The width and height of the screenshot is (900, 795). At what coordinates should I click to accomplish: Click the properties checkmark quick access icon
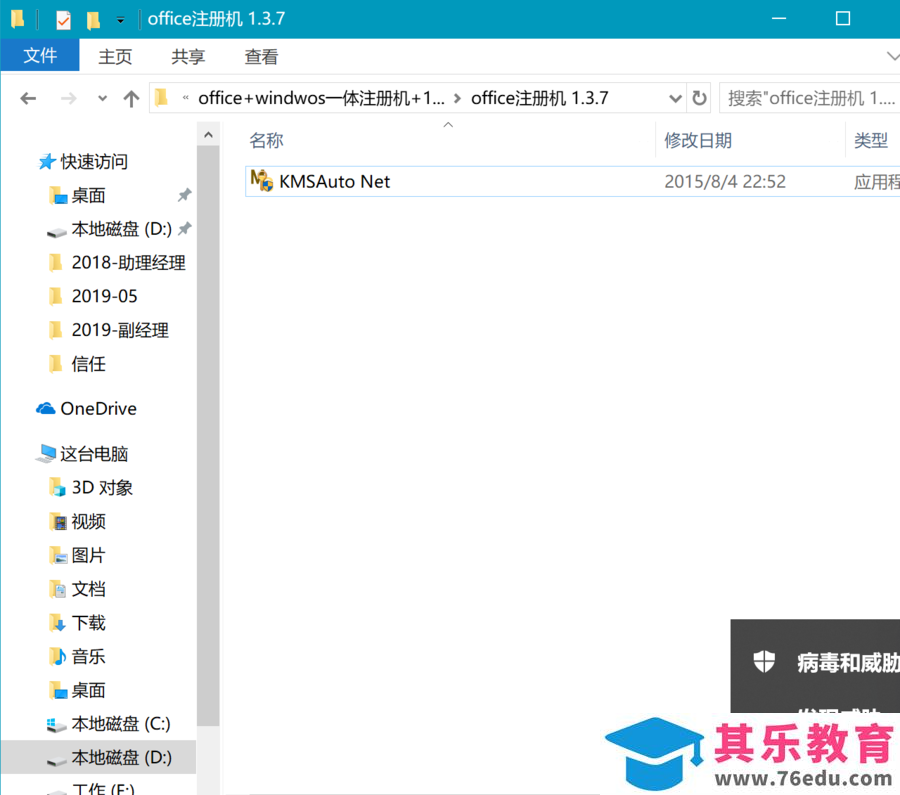(63, 20)
